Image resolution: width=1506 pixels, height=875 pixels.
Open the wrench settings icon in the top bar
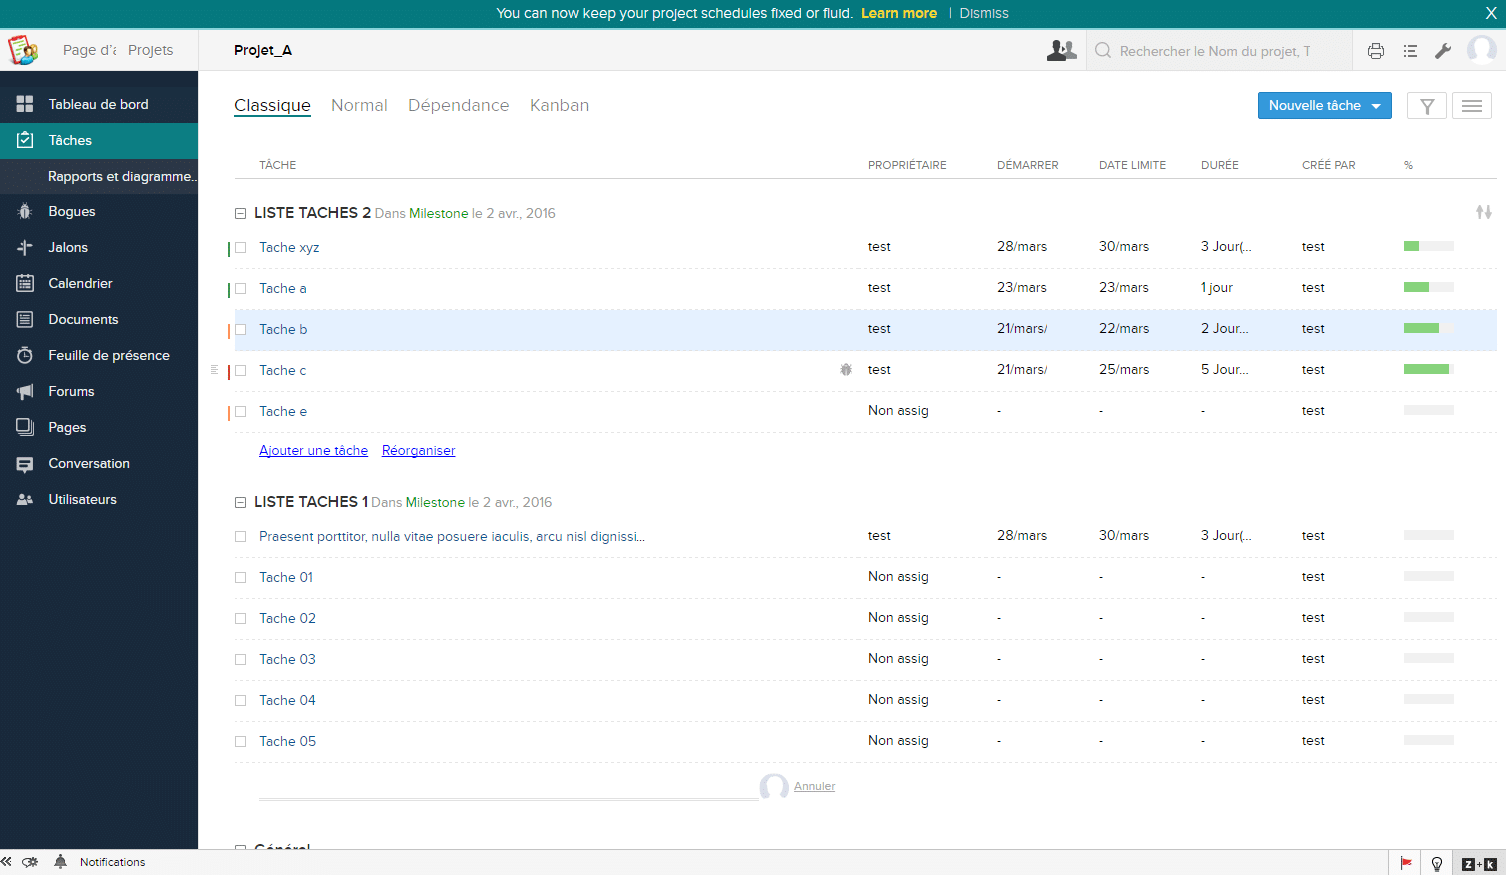[1443, 50]
